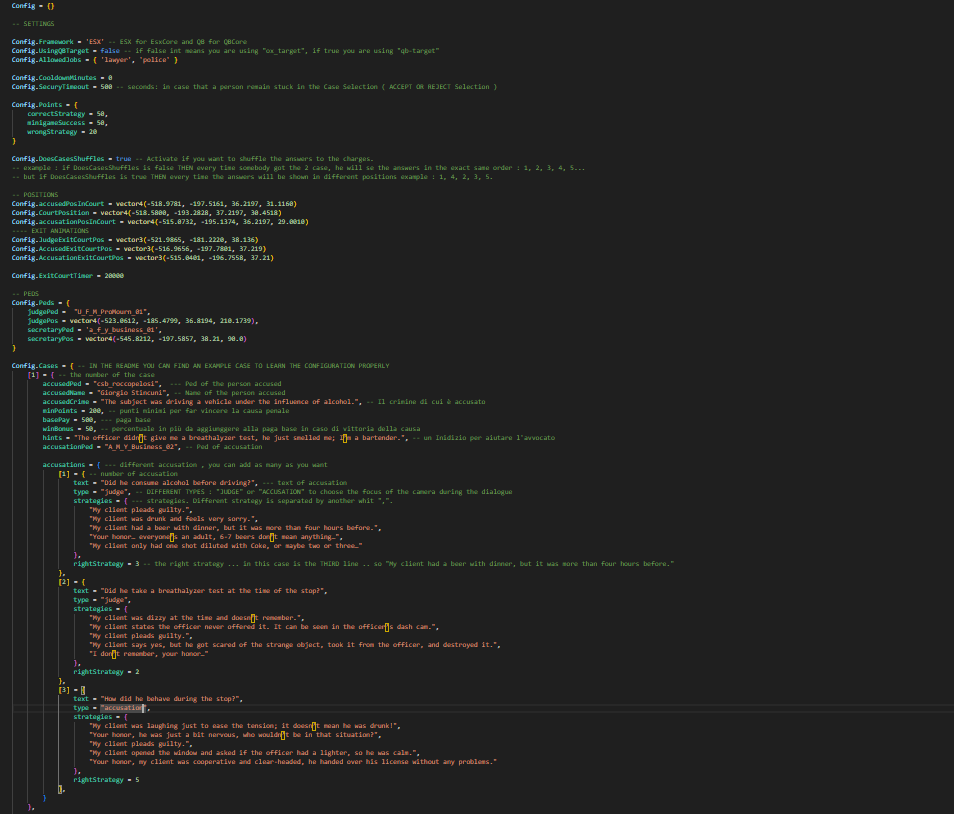Click "Did he consume alcohol before driving?" text
This screenshot has height=814, width=954.
(179, 482)
